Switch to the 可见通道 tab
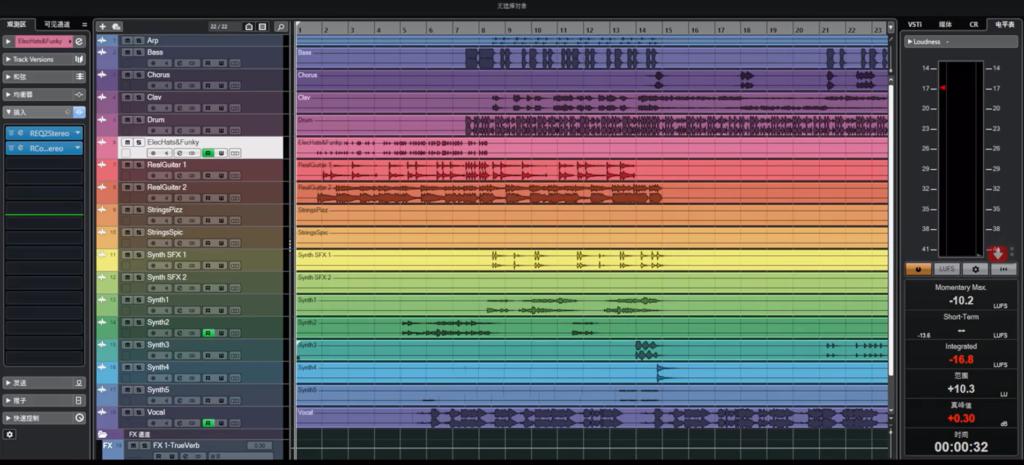The width and height of the screenshot is (1024, 465). click(59, 23)
